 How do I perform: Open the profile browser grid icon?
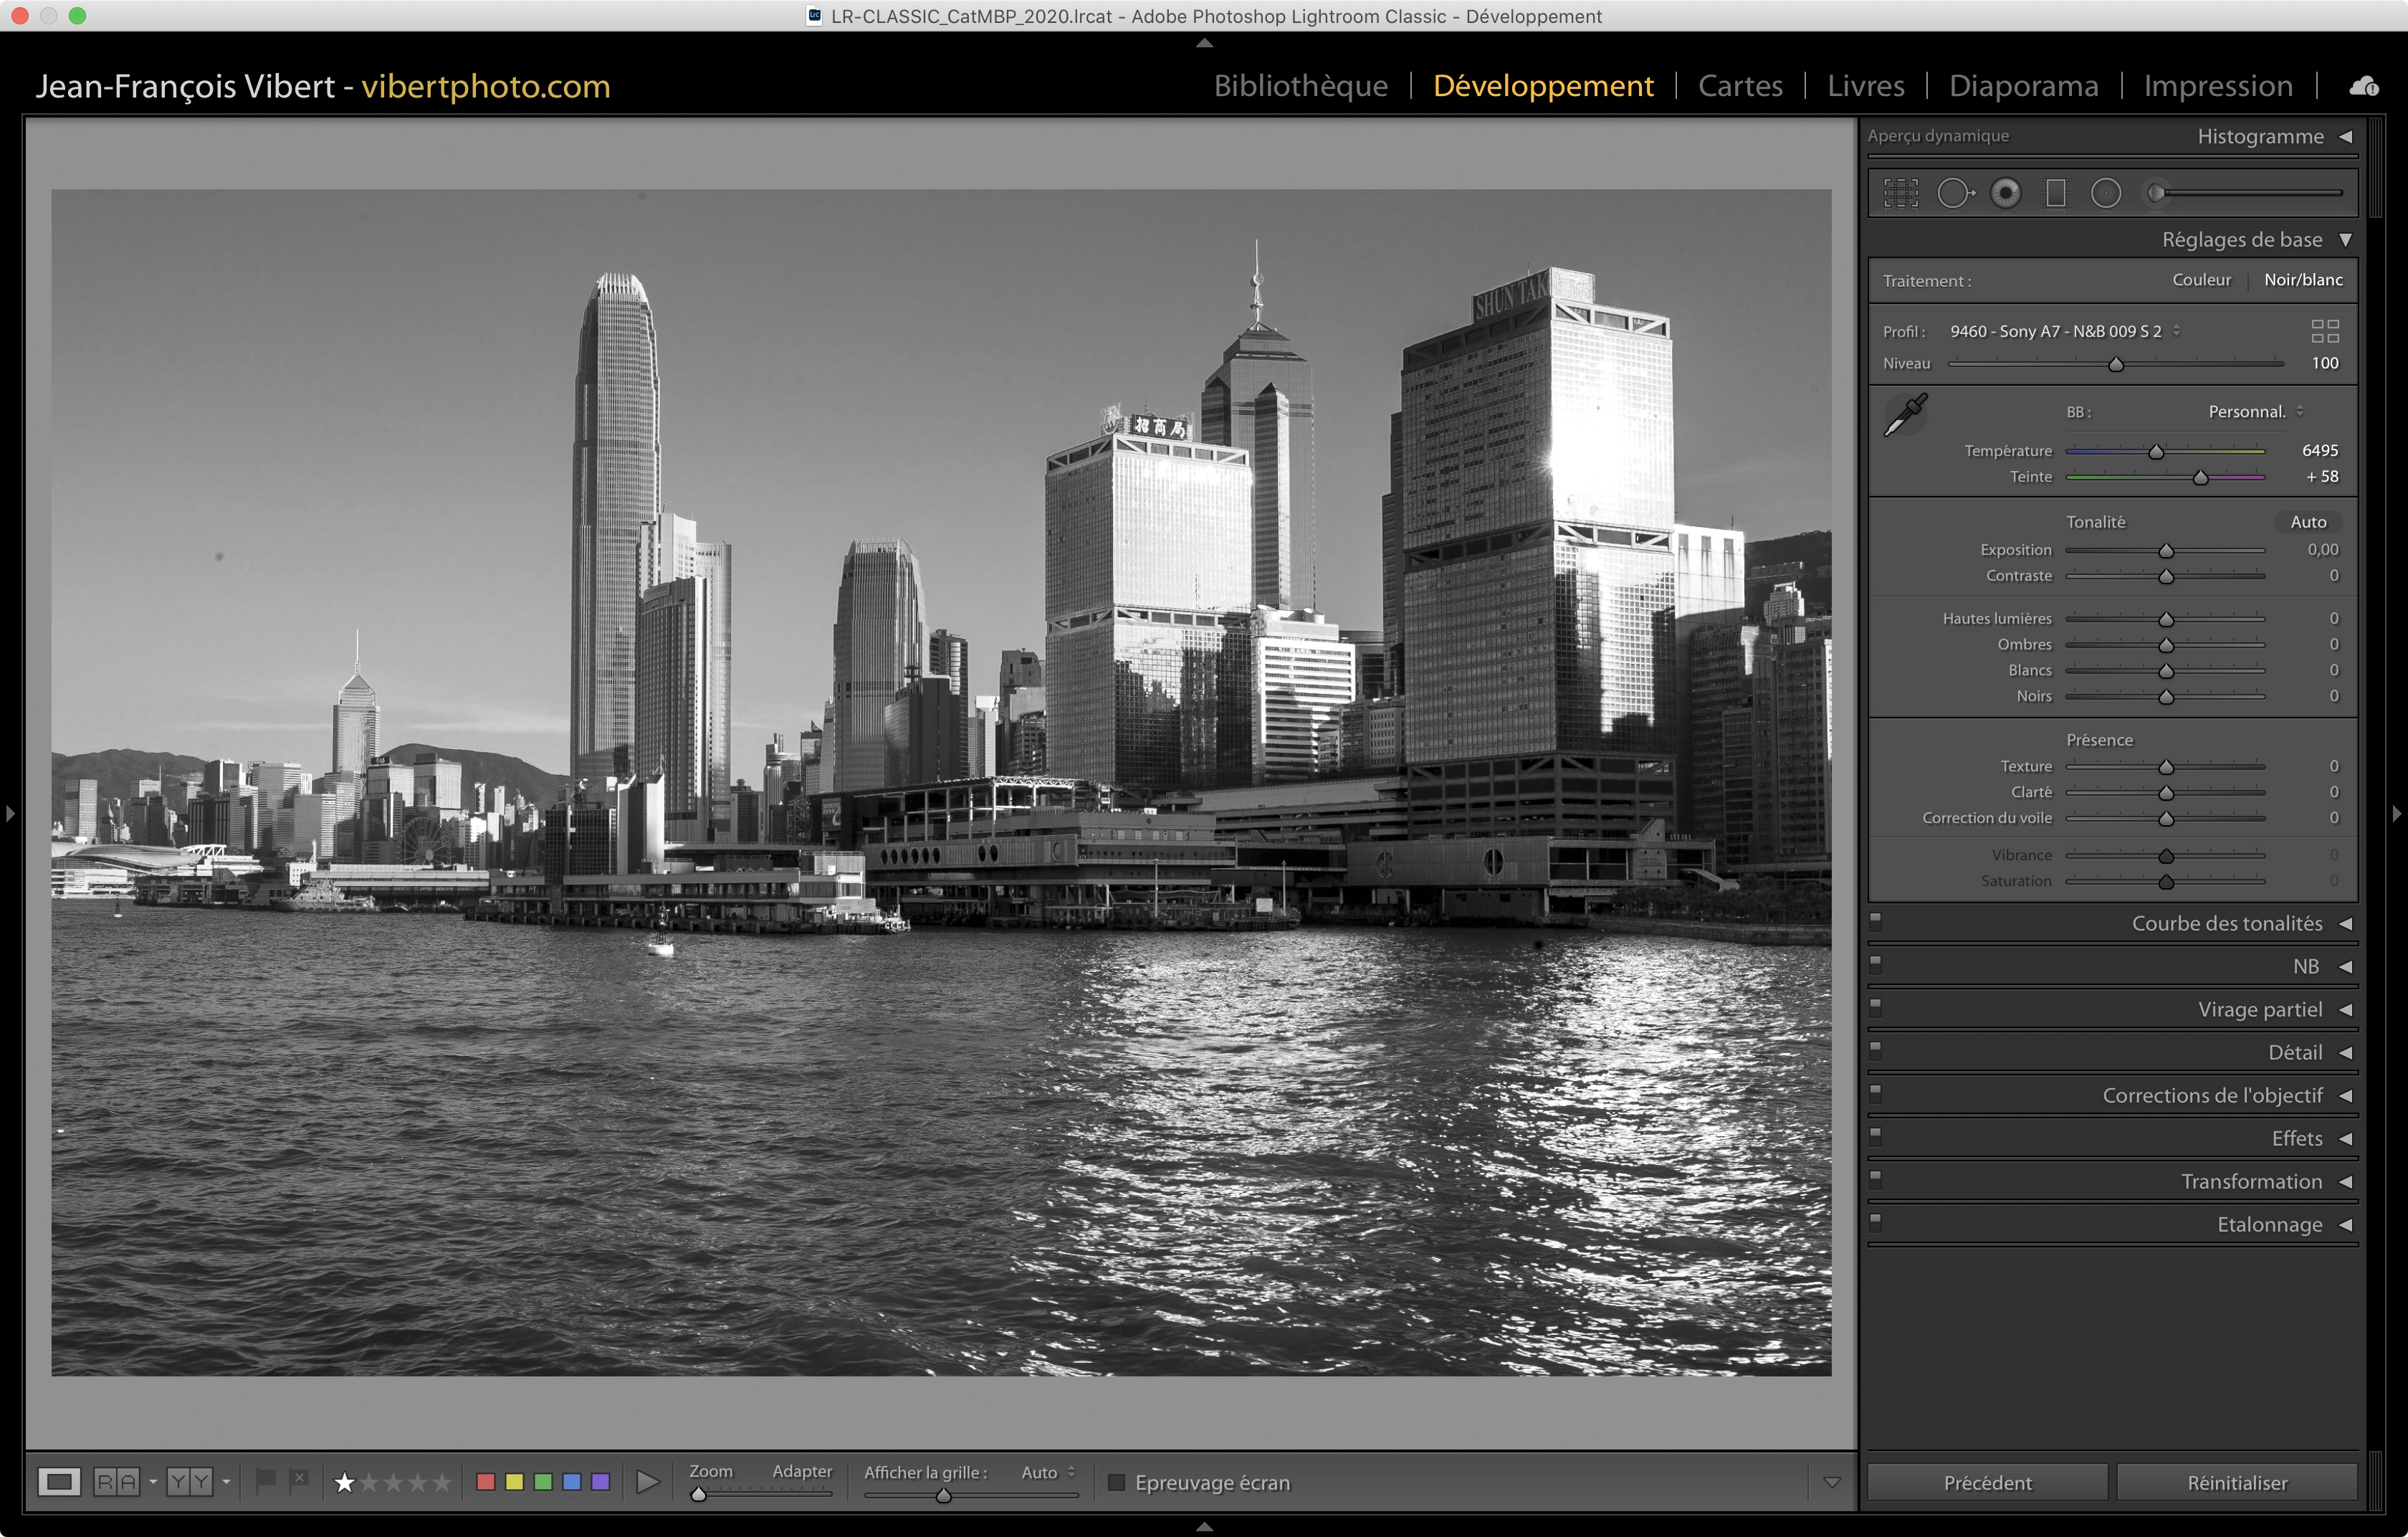click(x=2325, y=331)
